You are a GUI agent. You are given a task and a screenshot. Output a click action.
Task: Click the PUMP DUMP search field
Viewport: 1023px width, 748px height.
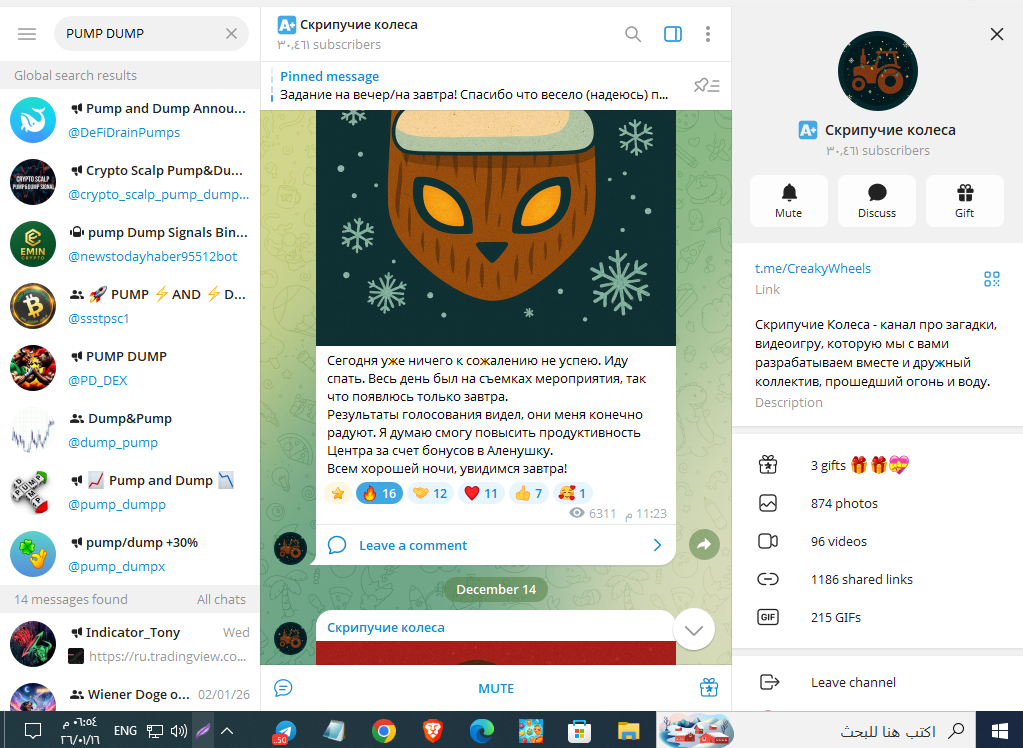pyautogui.click(x=151, y=33)
